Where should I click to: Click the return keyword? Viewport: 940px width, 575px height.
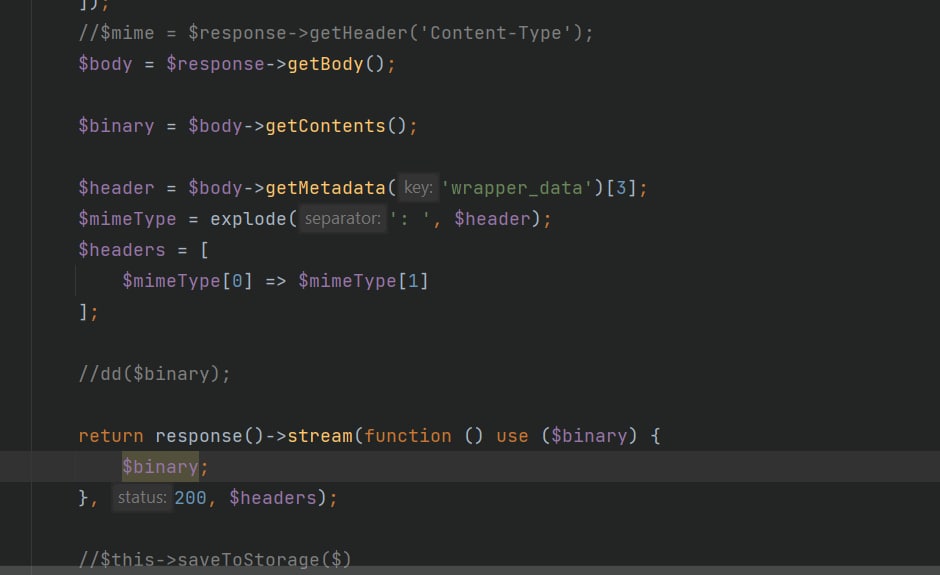point(111,436)
